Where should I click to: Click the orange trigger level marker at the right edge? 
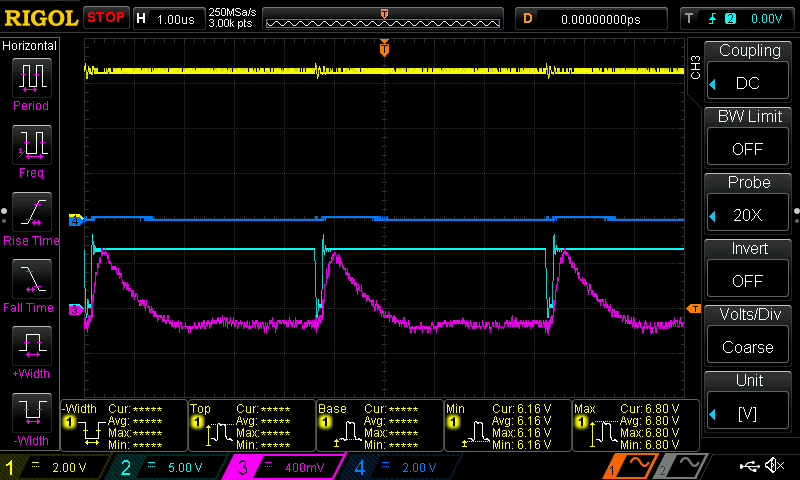tap(694, 309)
